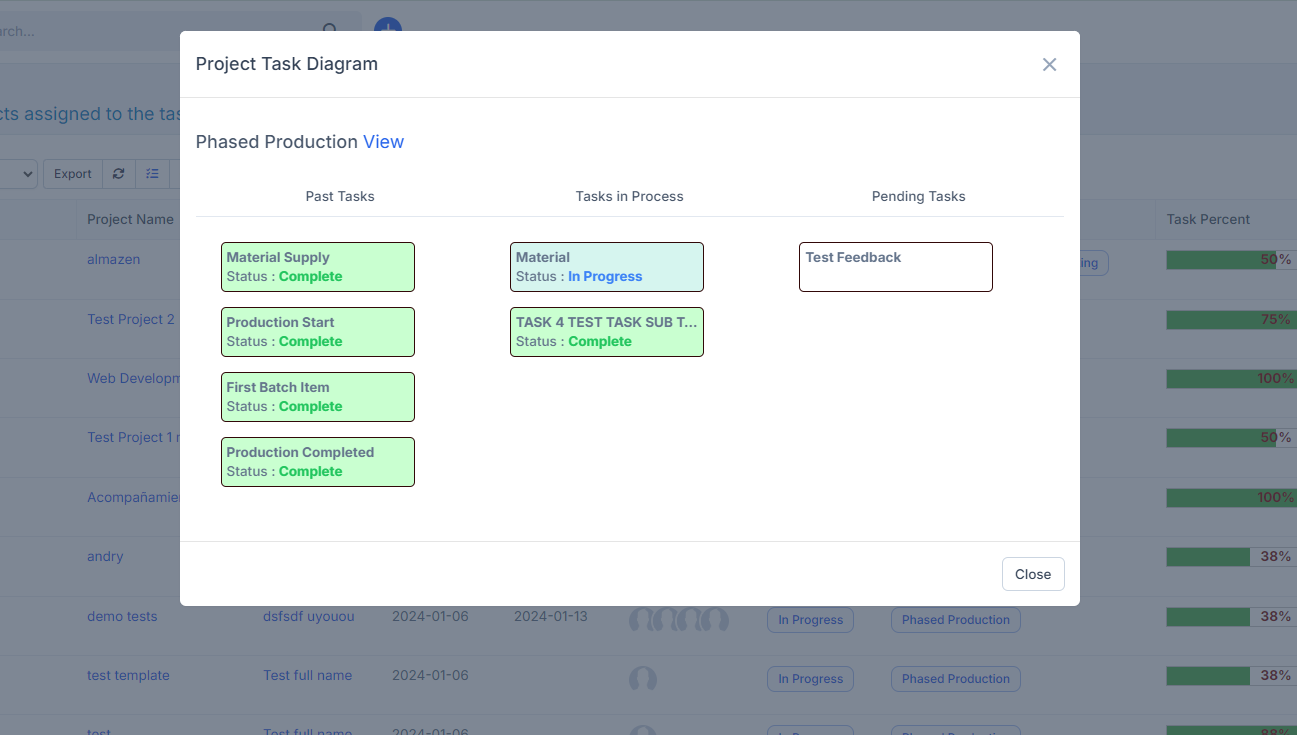Close the Project Task Diagram dialog with X
Viewport: 1297px width, 735px height.
click(x=1049, y=64)
